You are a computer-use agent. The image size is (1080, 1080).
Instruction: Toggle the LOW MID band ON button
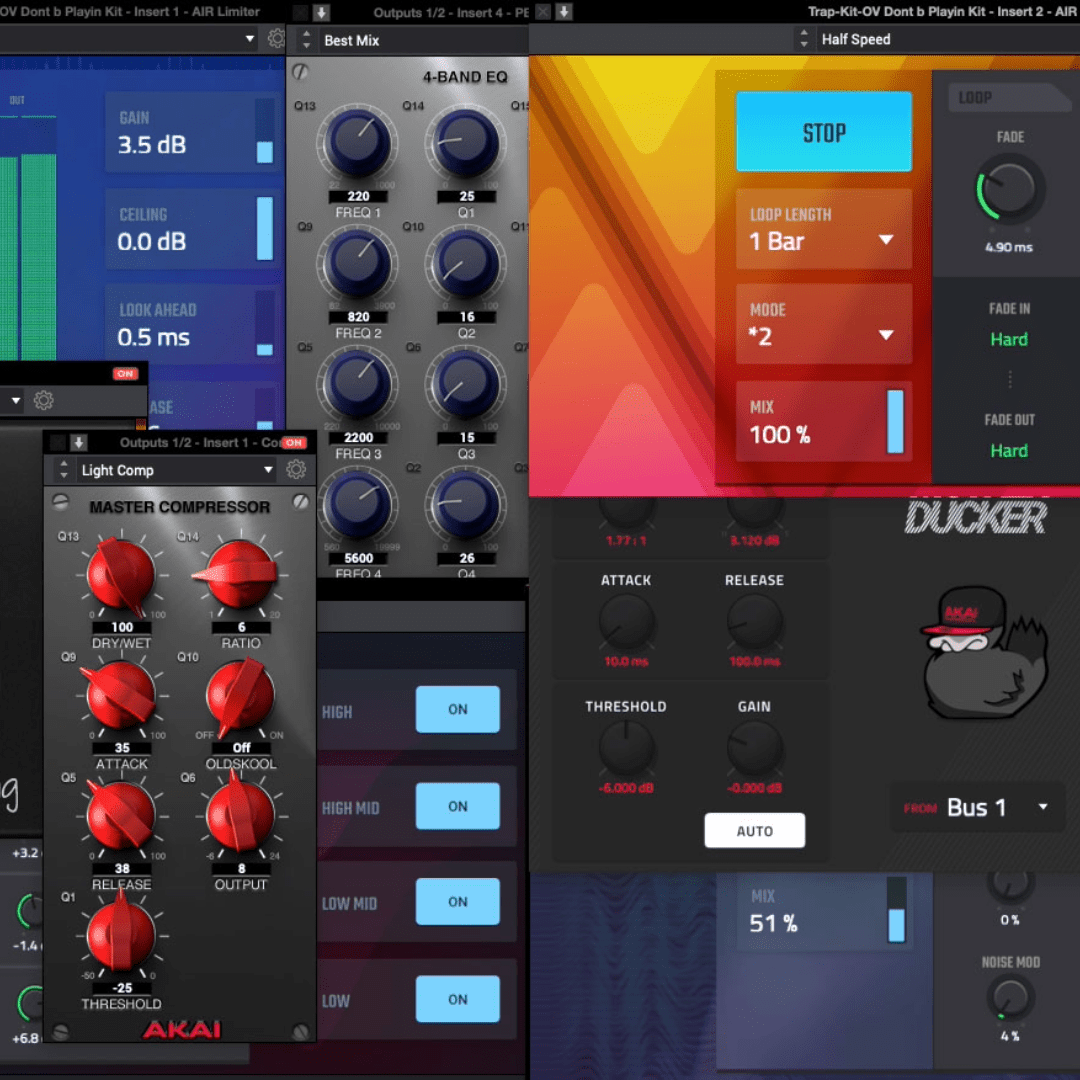pyautogui.click(x=457, y=902)
